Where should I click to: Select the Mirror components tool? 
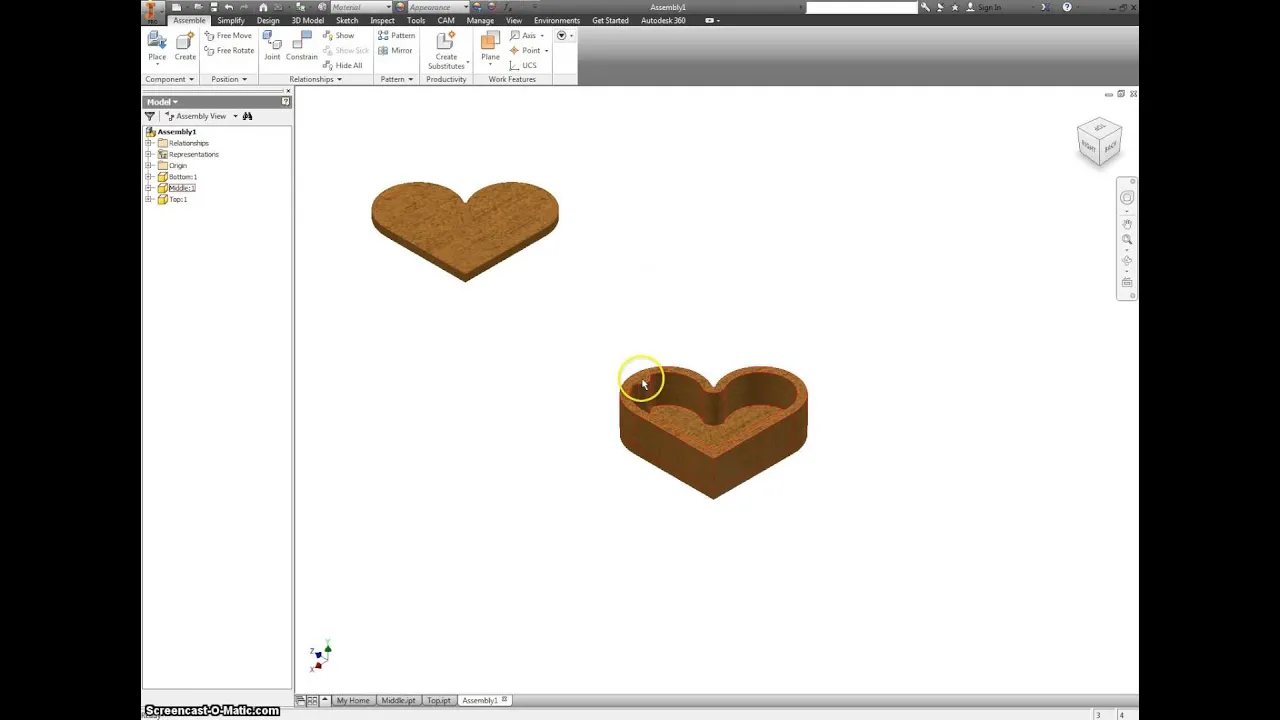coord(395,50)
